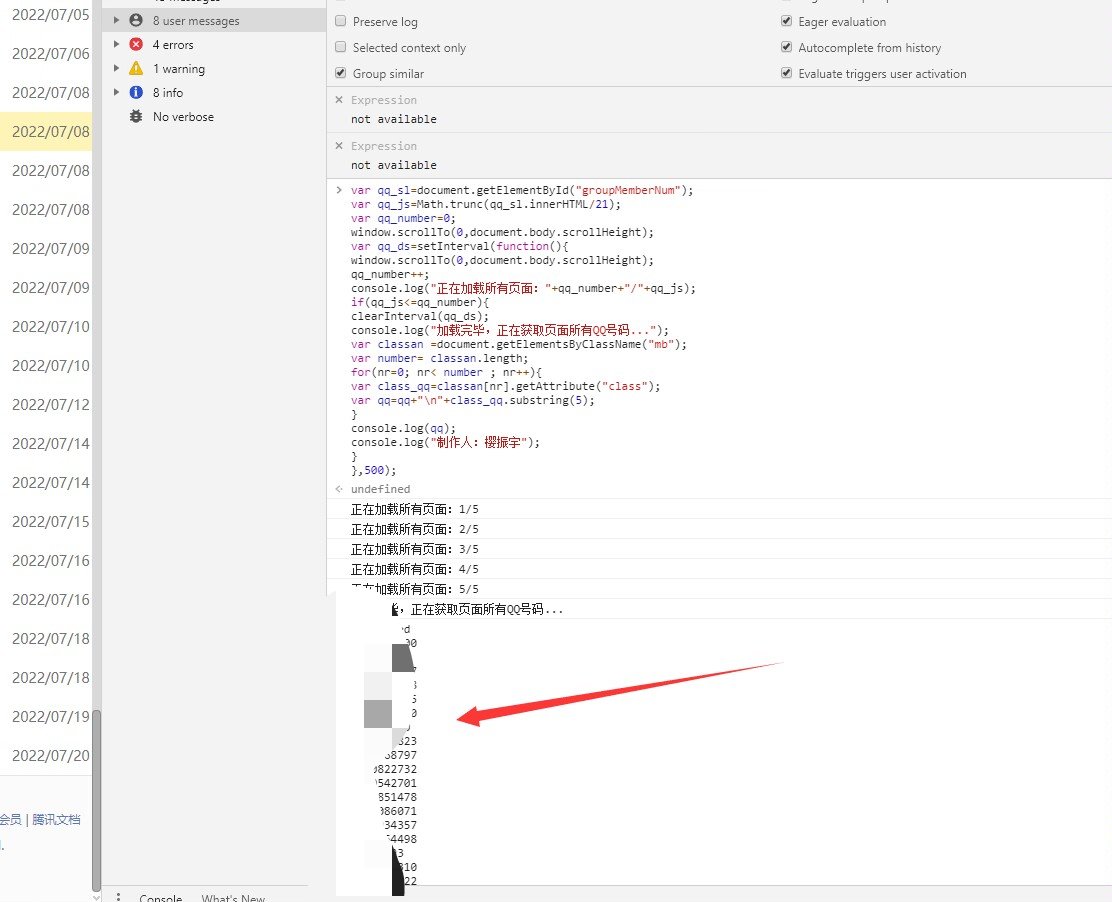Expand the 4 errors group
The image size is (1112, 902).
point(116,45)
